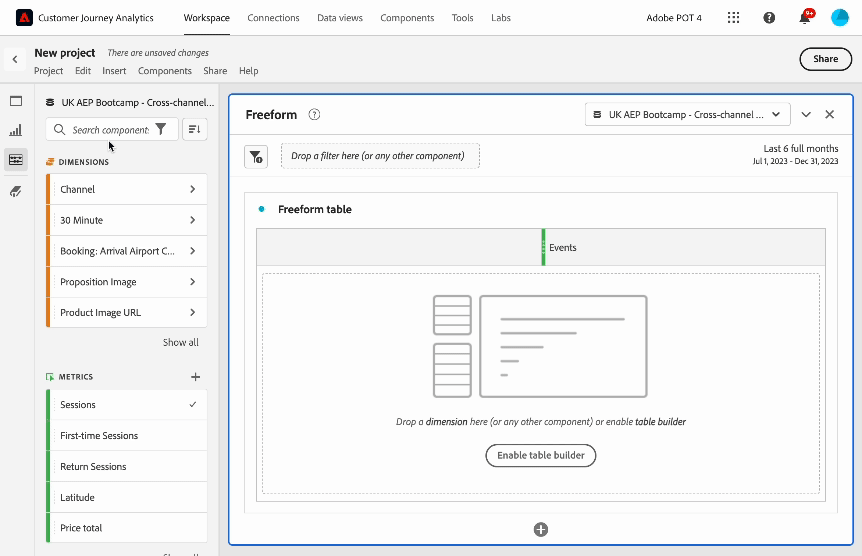The height and width of the screenshot is (556, 862).
Task: Click the Metrics section icon
Action: [x=50, y=377]
